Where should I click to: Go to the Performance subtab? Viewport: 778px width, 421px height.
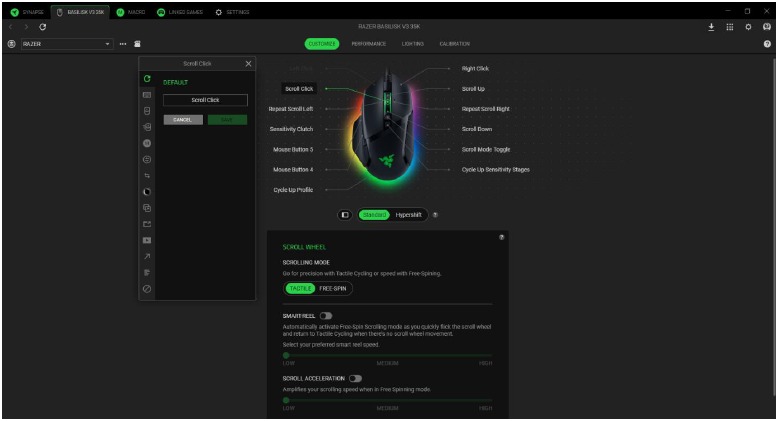click(x=369, y=44)
